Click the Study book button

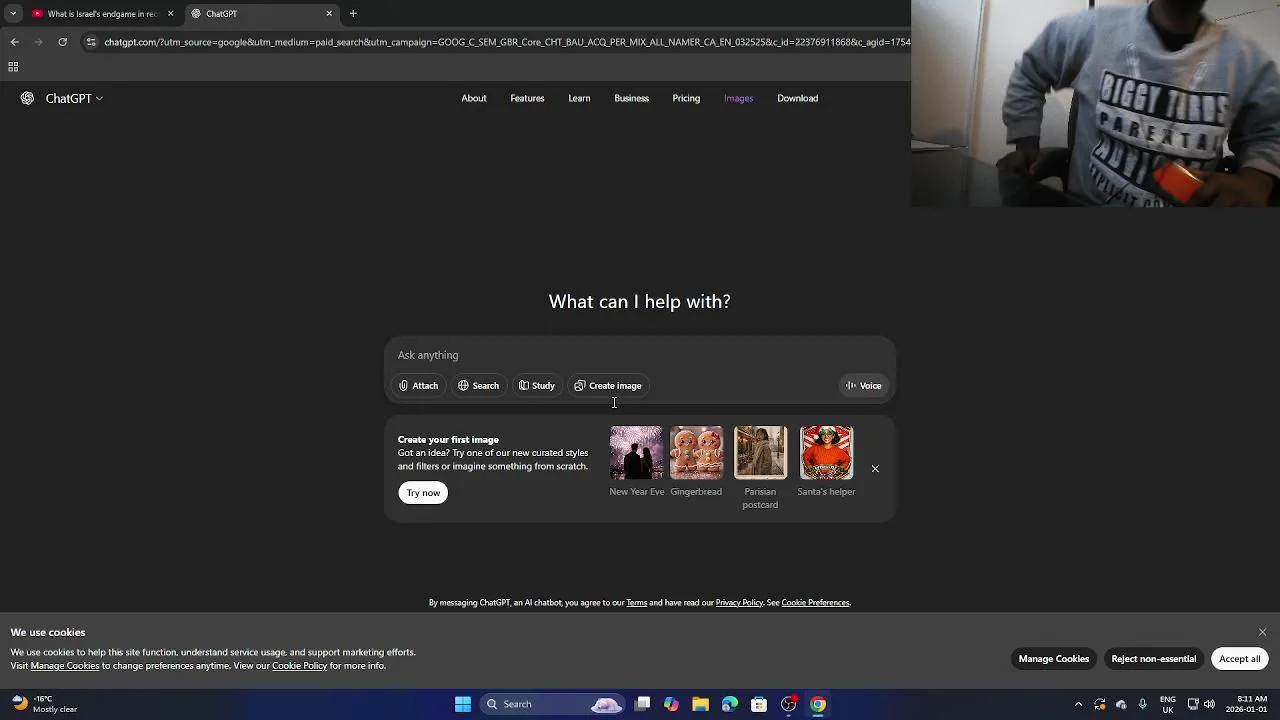point(537,386)
